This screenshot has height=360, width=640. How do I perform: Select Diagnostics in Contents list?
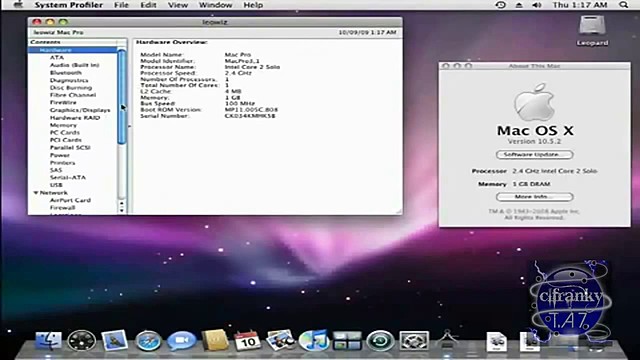(69, 80)
